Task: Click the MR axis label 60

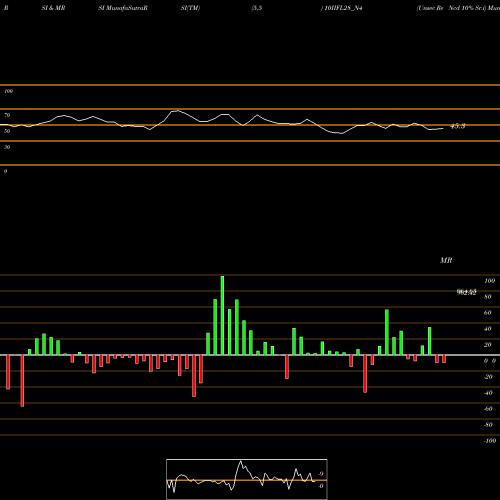Action: coord(487,313)
